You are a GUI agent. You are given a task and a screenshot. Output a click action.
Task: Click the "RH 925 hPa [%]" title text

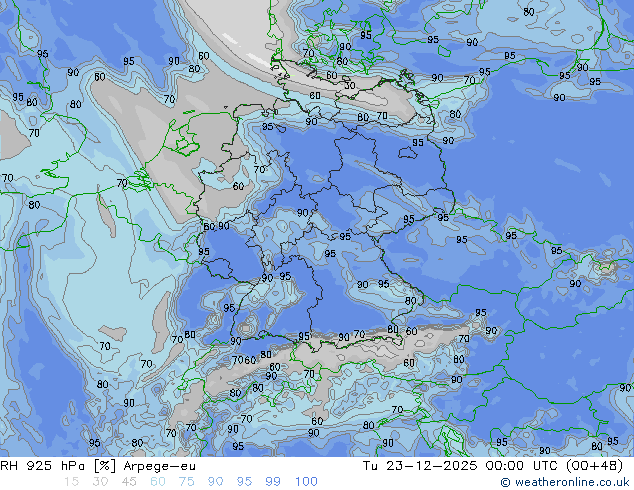(x=58, y=466)
